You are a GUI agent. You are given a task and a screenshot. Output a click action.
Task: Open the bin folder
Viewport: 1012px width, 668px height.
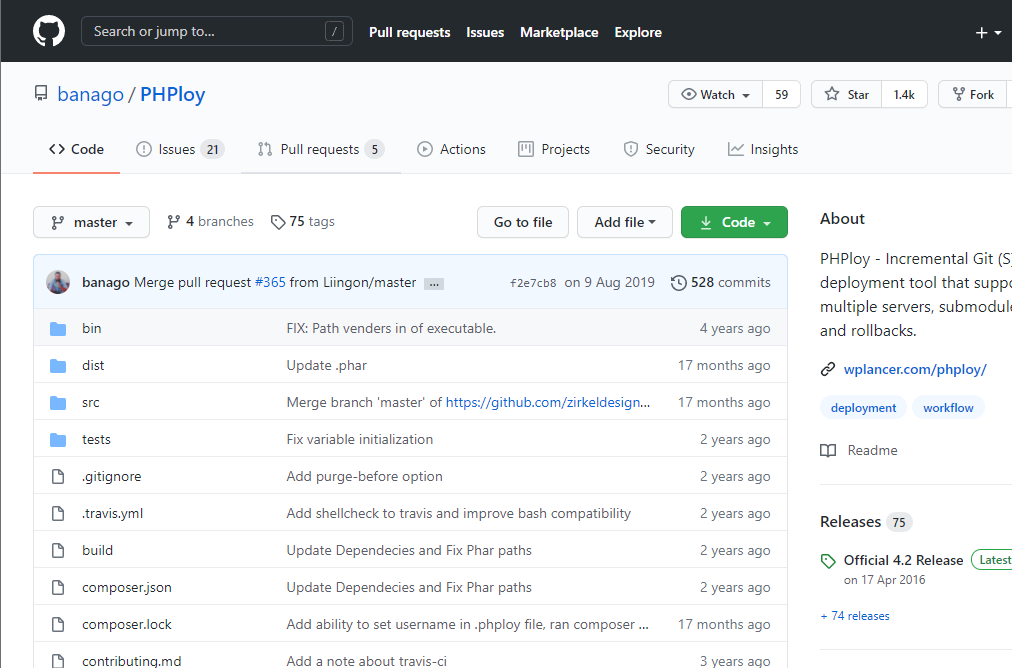pos(91,328)
